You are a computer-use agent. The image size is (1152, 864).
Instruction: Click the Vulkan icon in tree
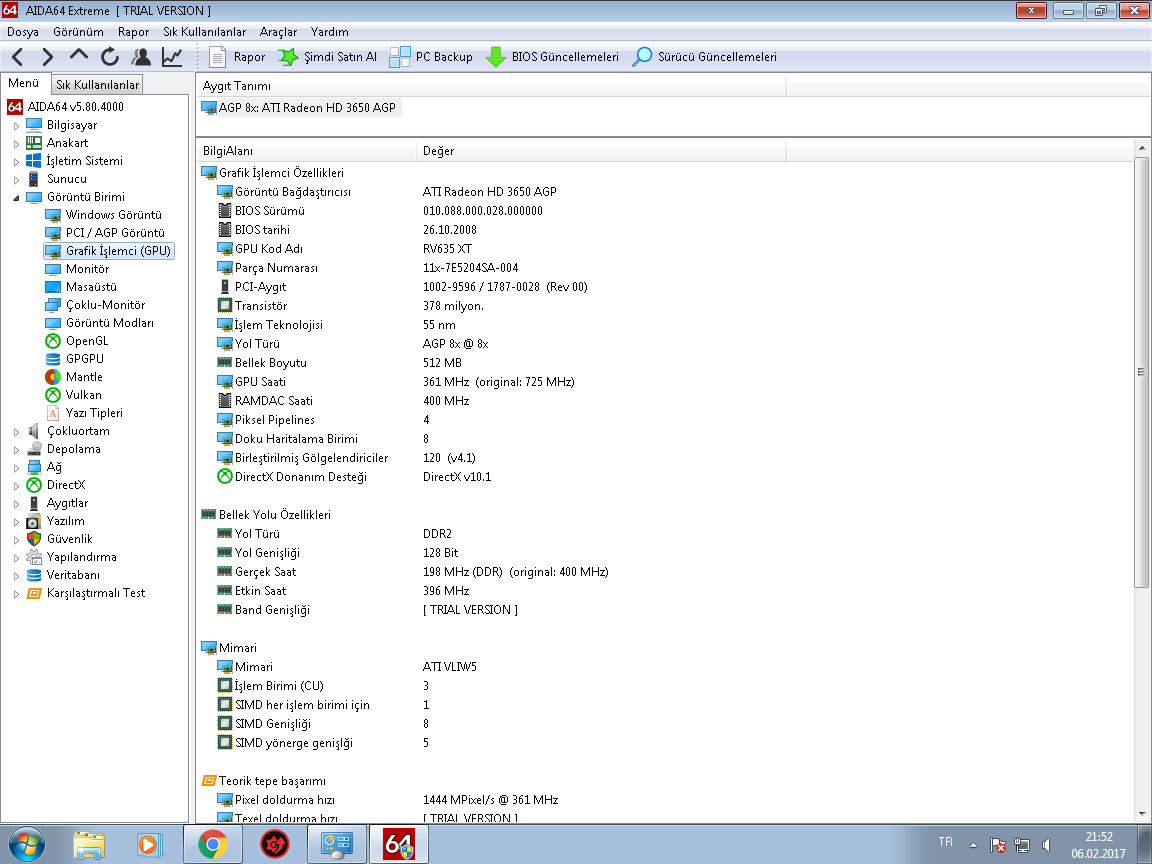tap(53, 395)
